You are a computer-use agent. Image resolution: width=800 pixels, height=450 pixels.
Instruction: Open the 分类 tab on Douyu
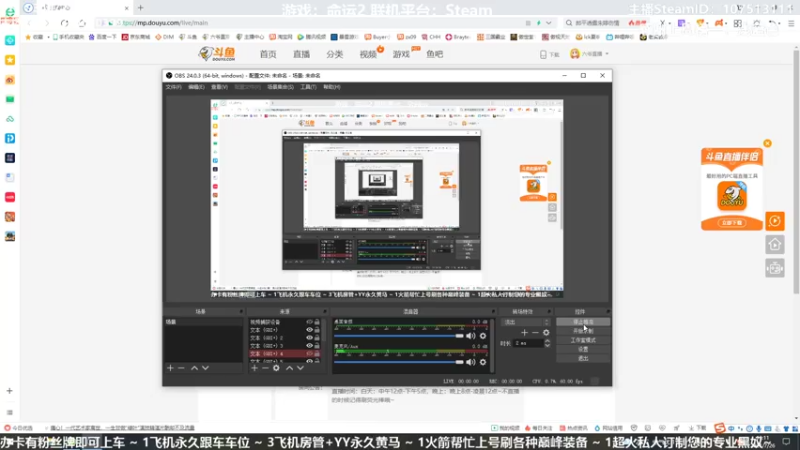click(x=335, y=54)
